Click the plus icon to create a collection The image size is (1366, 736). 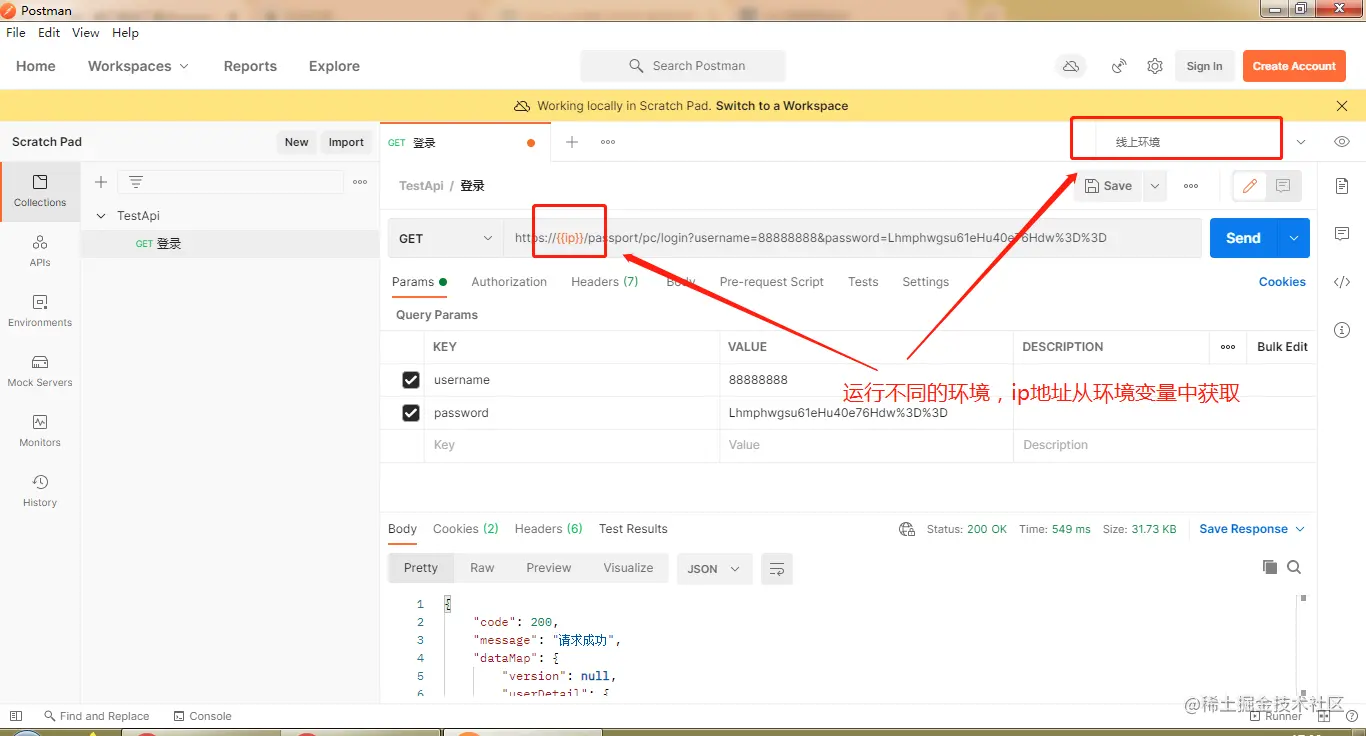tap(101, 182)
